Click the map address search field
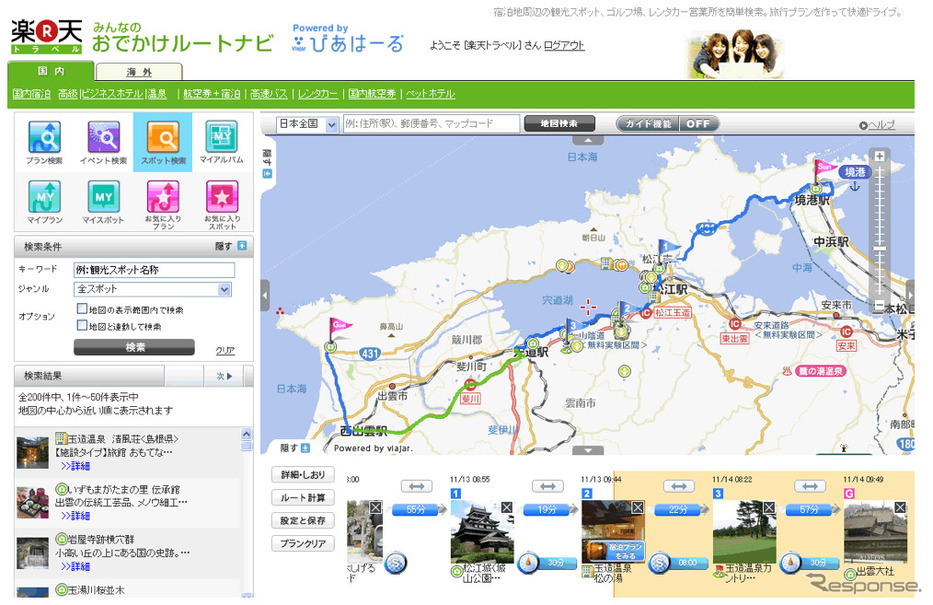Screen dimensions: 933x605 pyautogui.click(x=431, y=124)
